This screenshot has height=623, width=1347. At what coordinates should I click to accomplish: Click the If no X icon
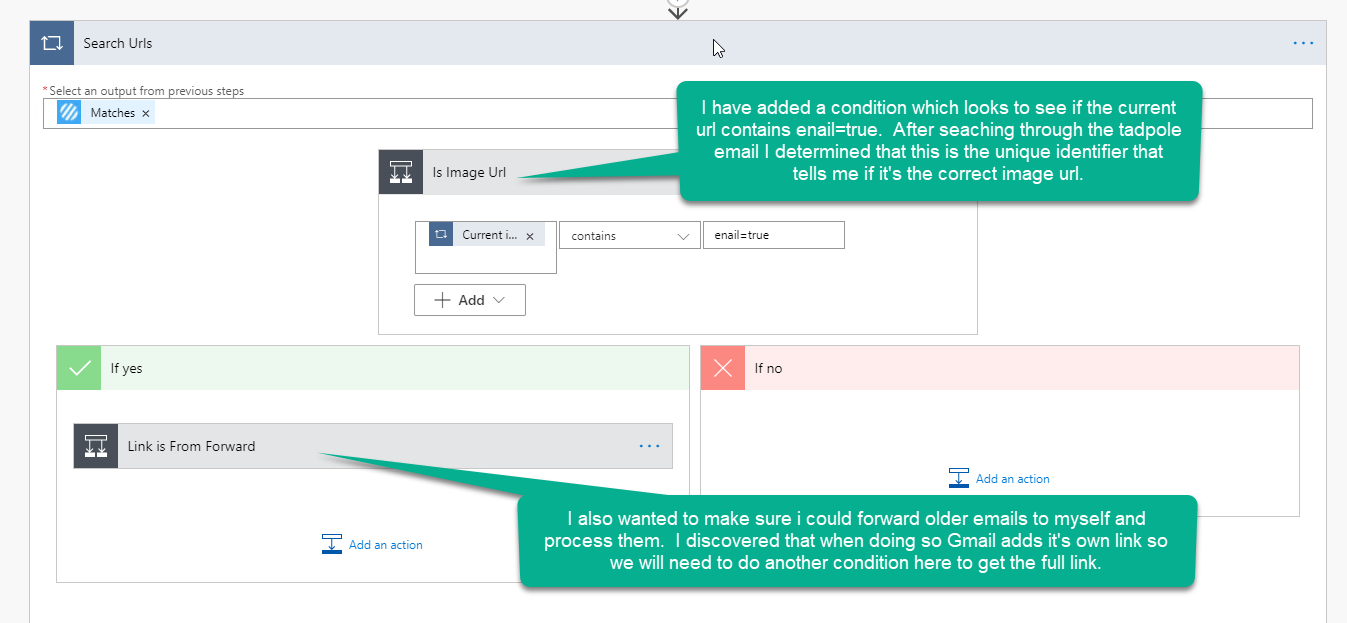[x=722, y=368]
